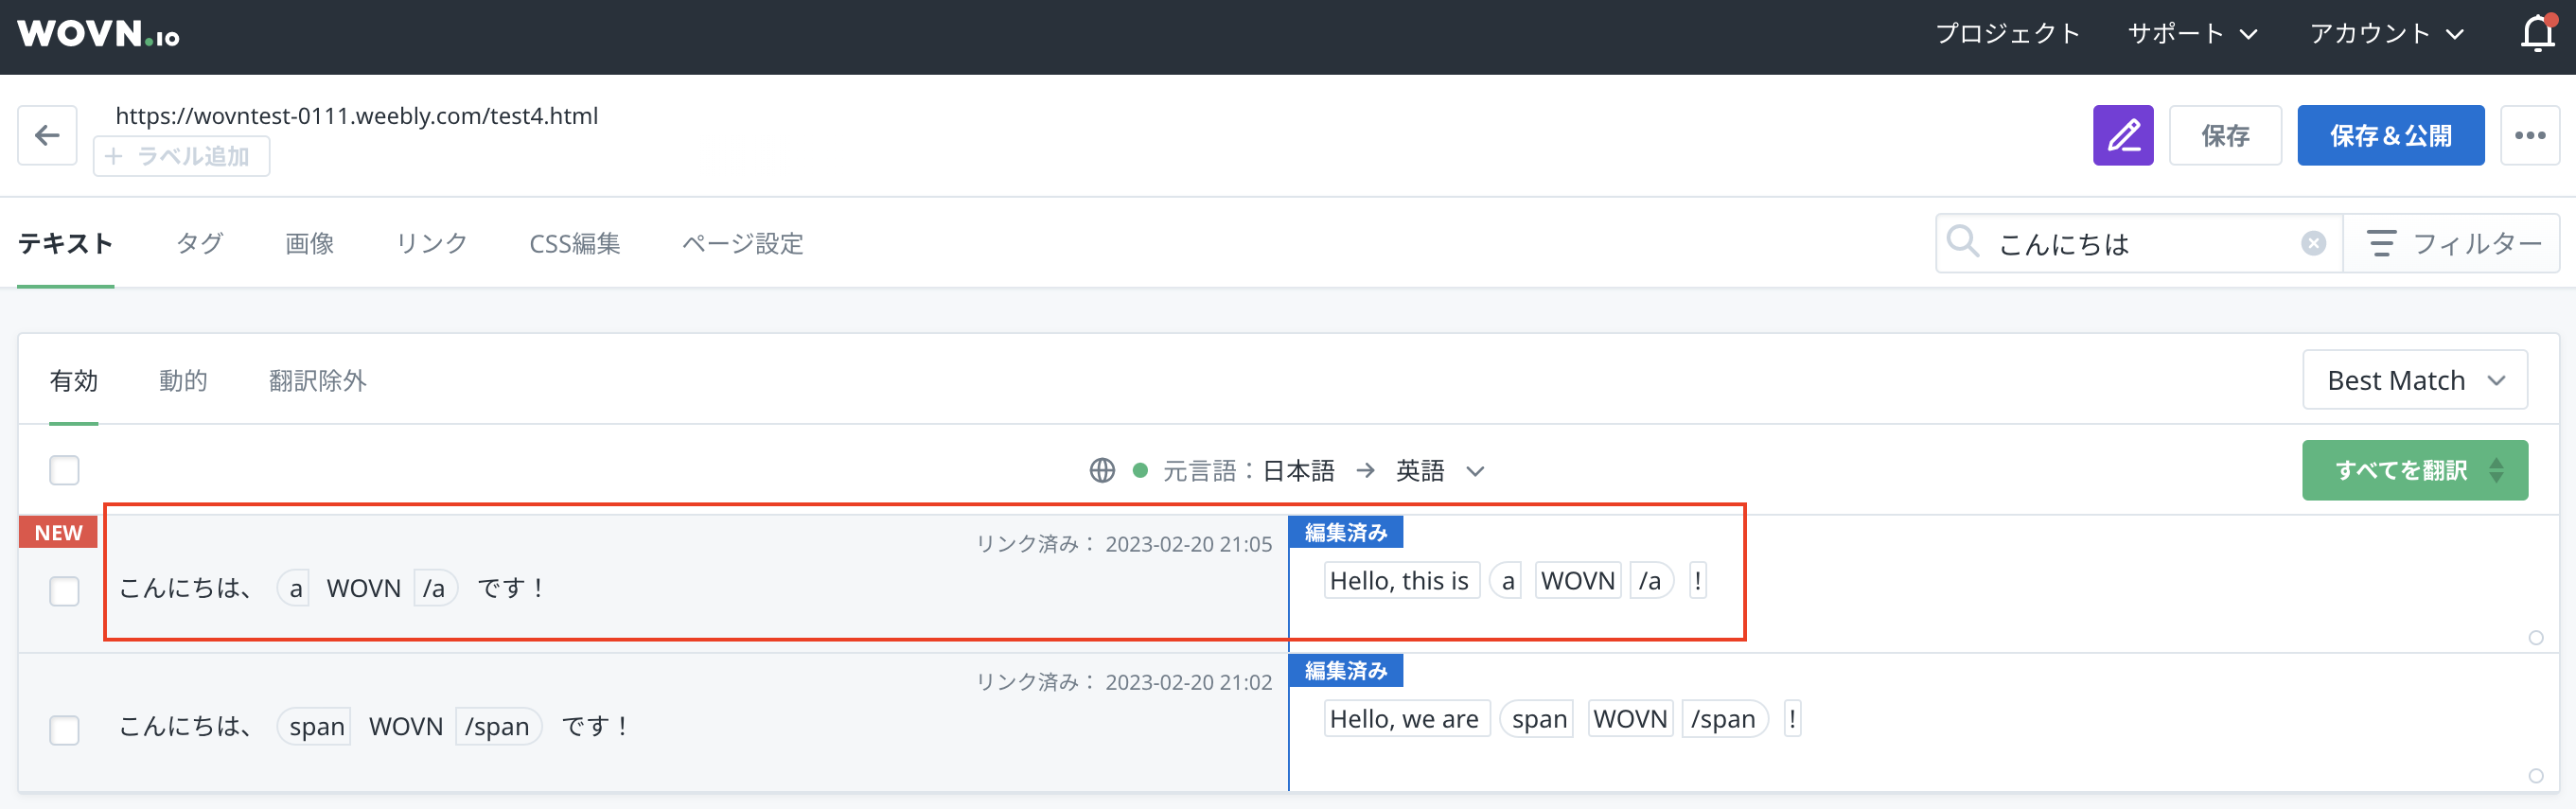Open the フィルター filter panel
This screenshot has width=2576, height=809.
coord(2453,243)
